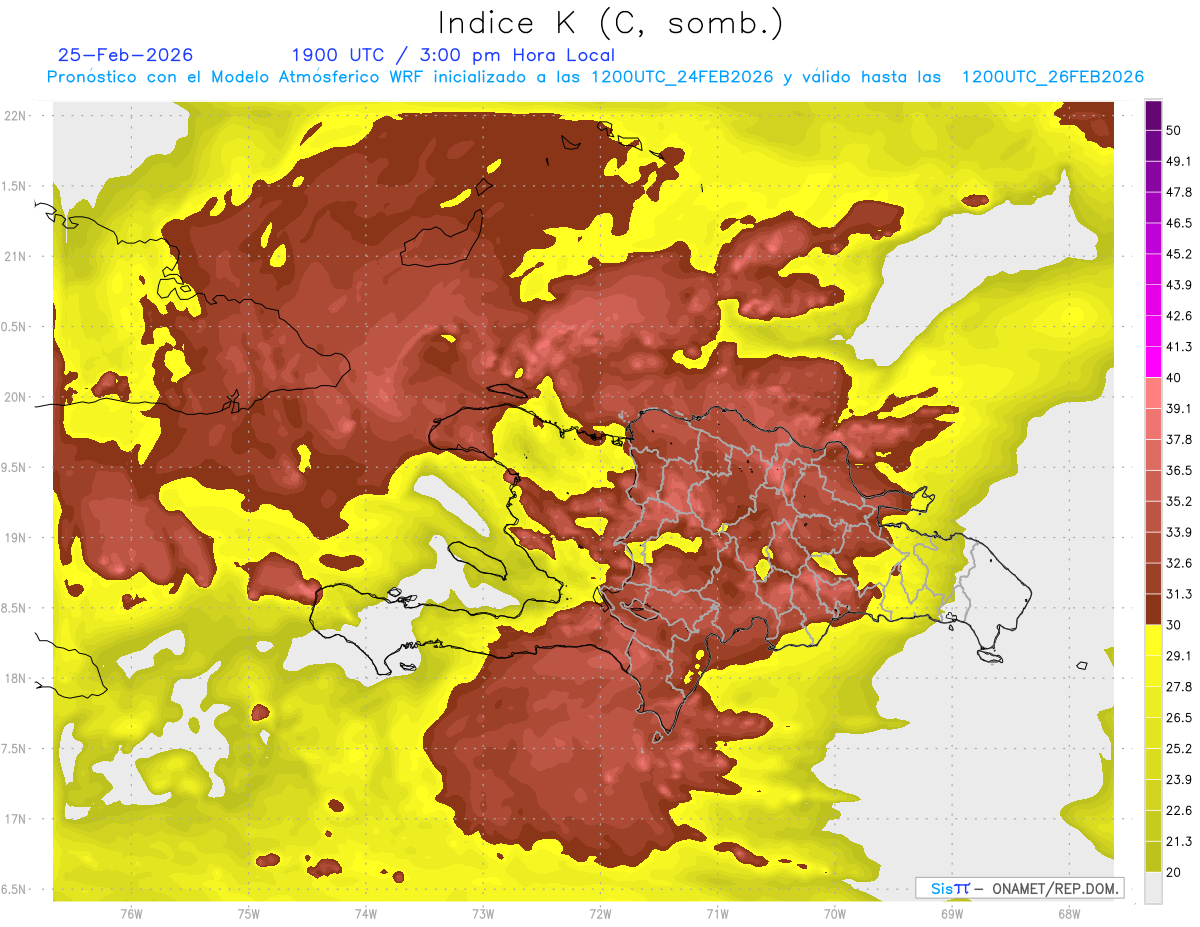Click the colorbar value "35.2"

pyautogui.click(x=1179, y=501)
